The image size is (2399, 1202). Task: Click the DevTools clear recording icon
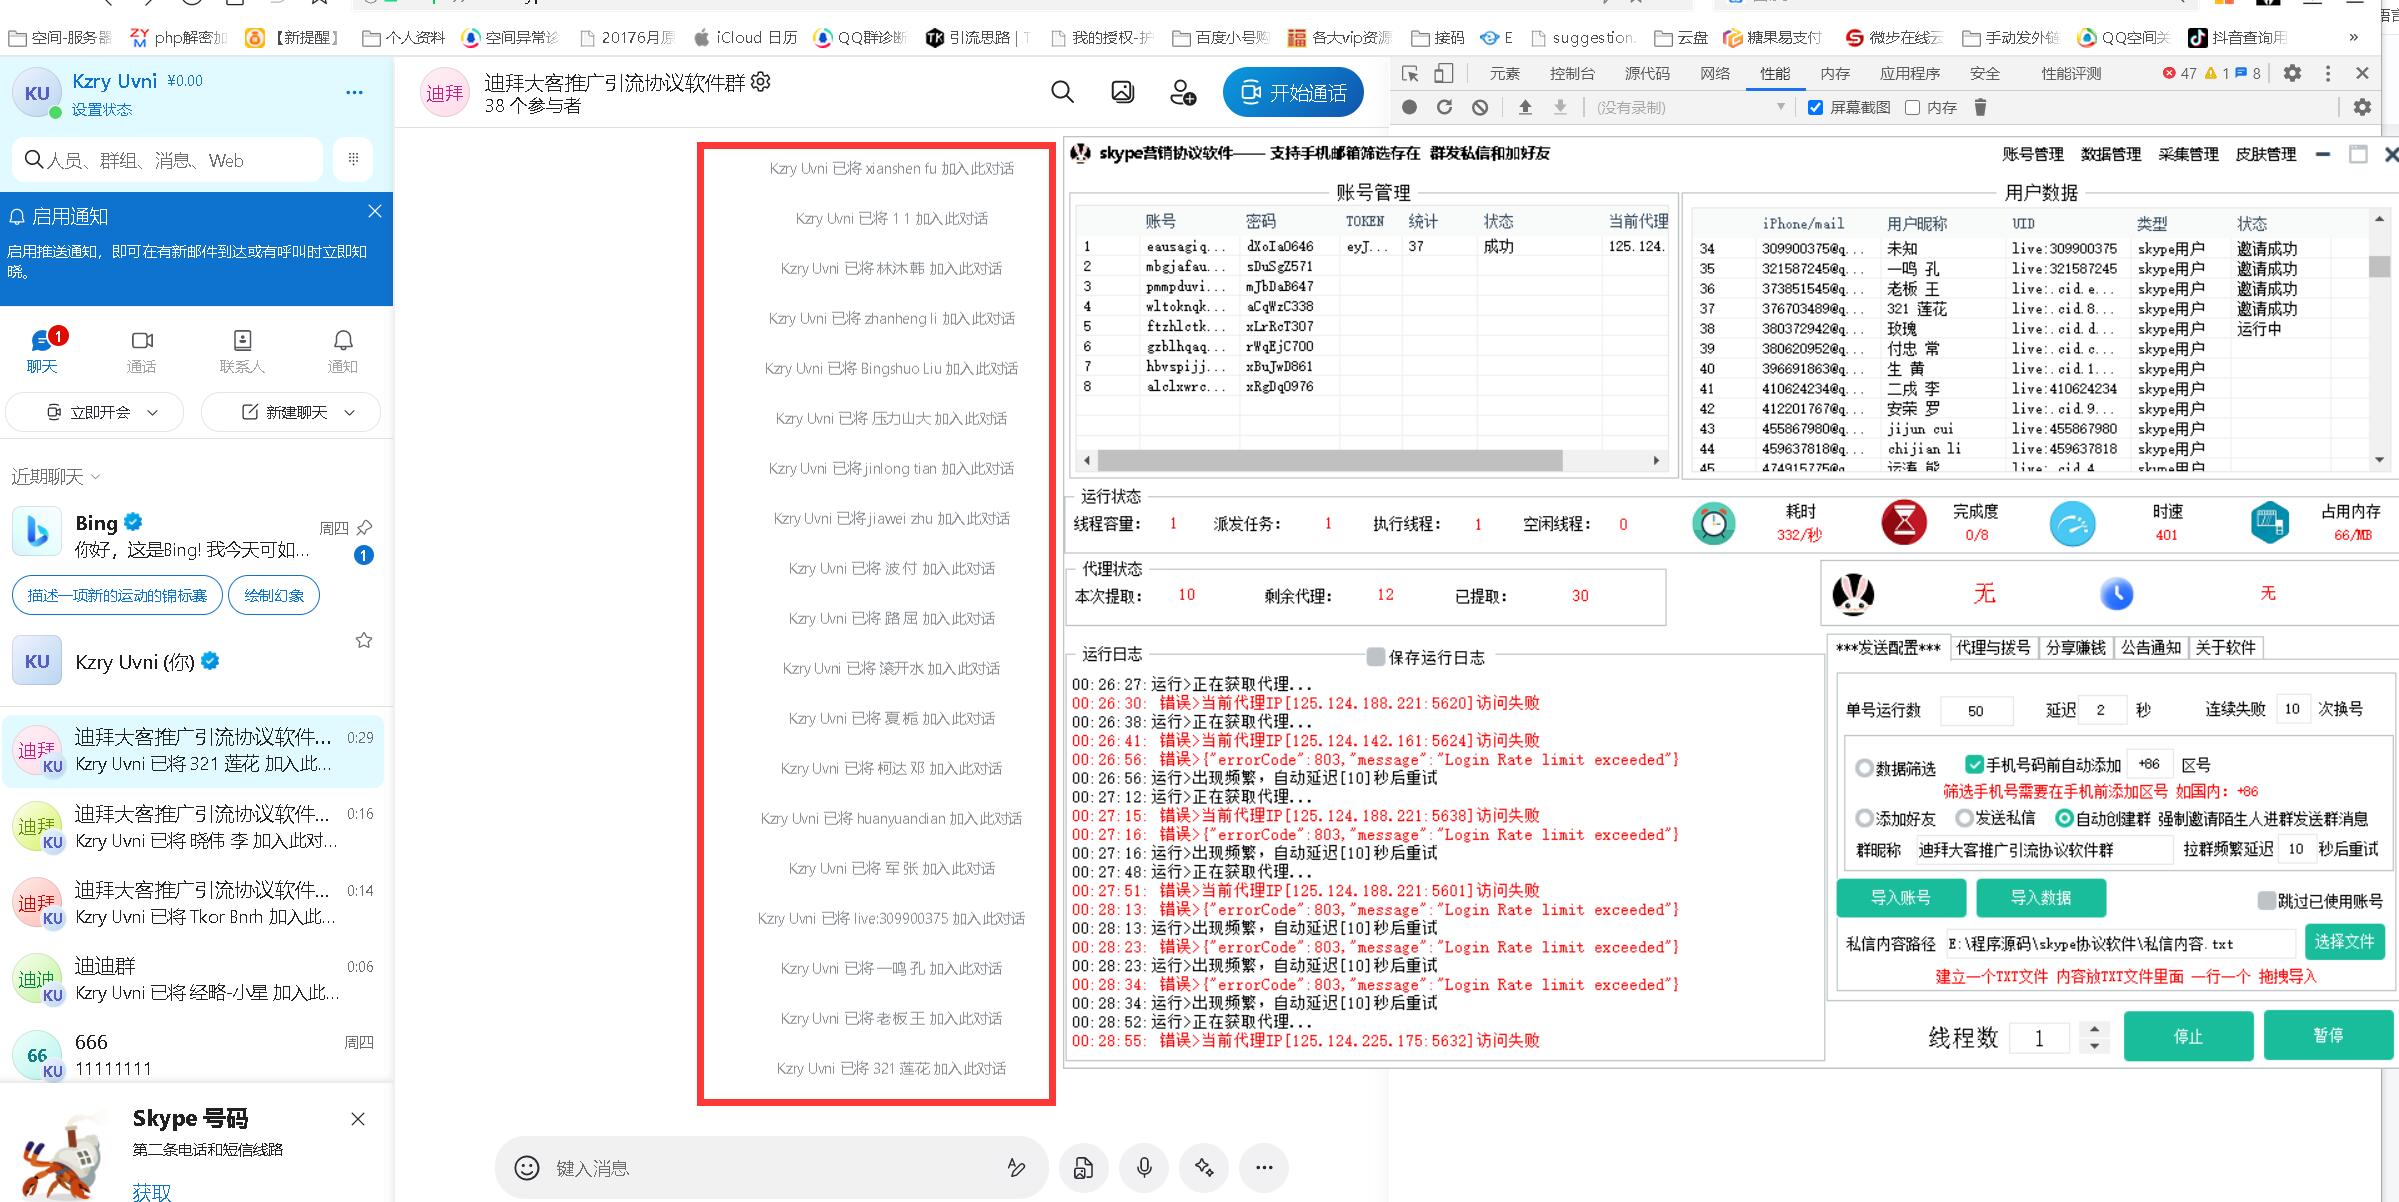click(x=1480, y=108)
